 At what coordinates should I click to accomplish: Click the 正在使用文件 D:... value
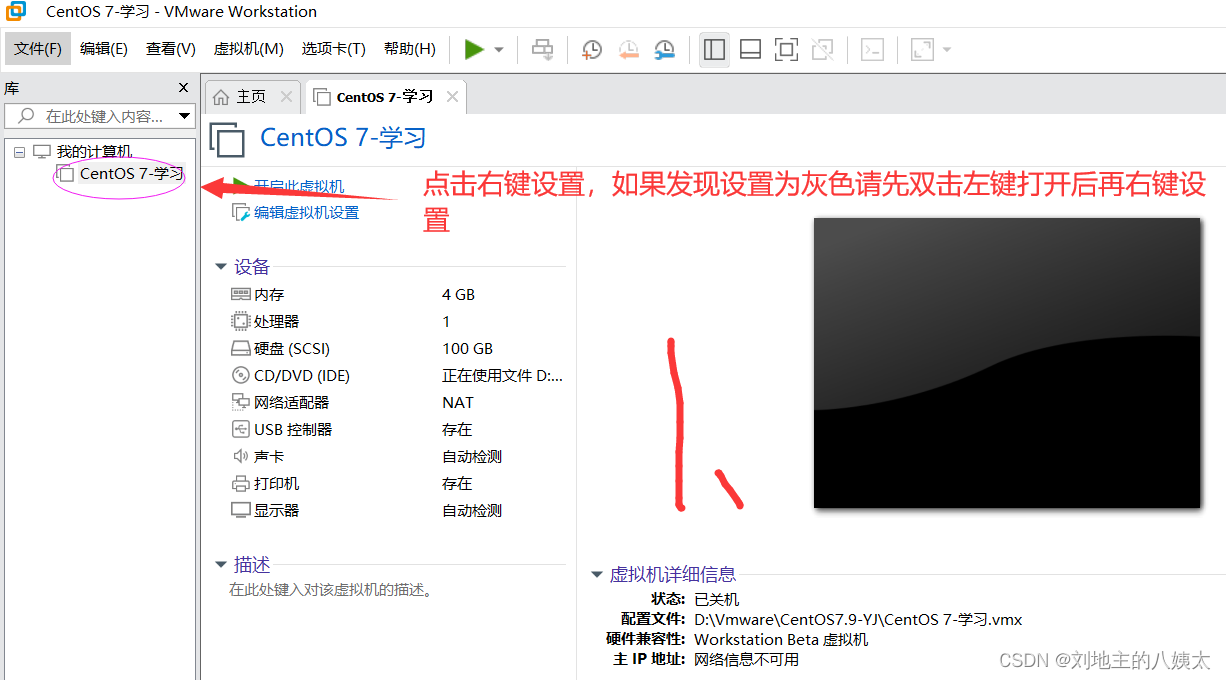click(x=503, y=375)
